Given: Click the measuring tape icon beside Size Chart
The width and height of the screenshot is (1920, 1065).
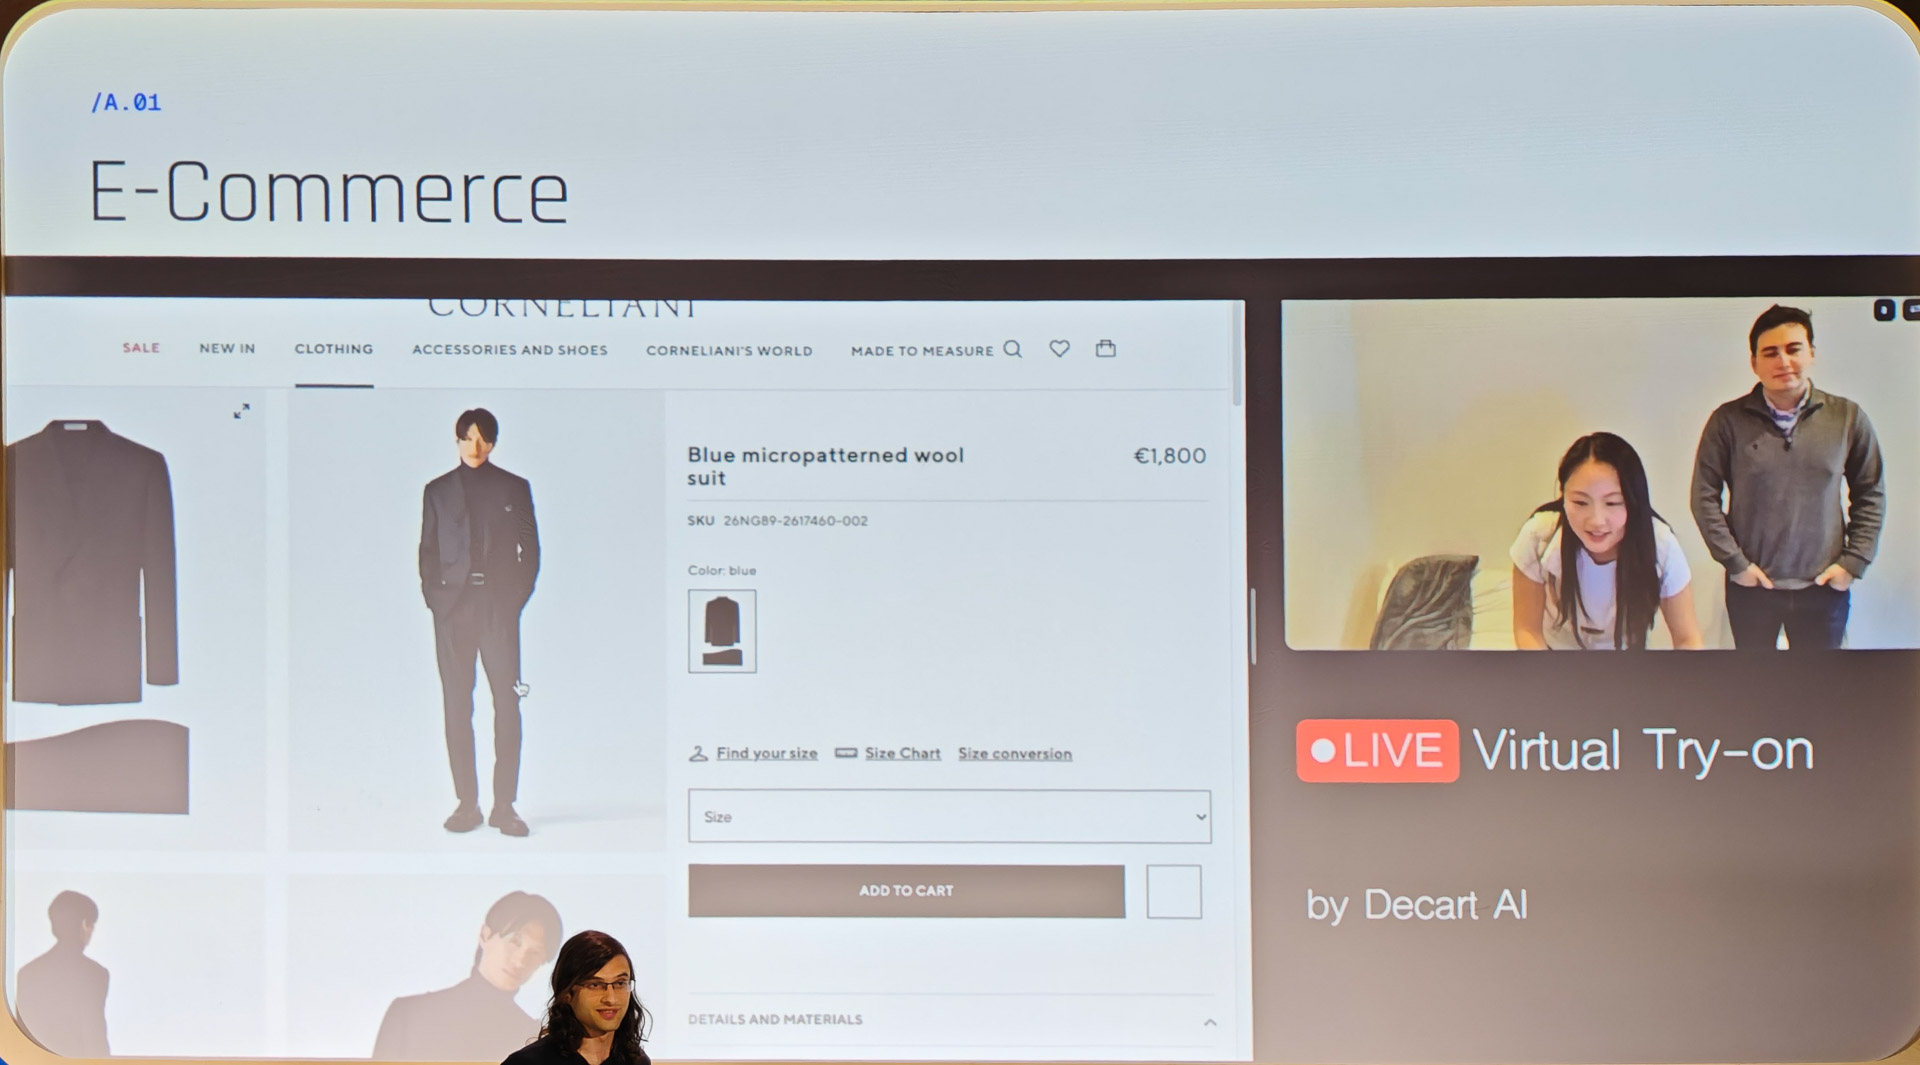Looking at the screenshot, I should click(844, 753).
